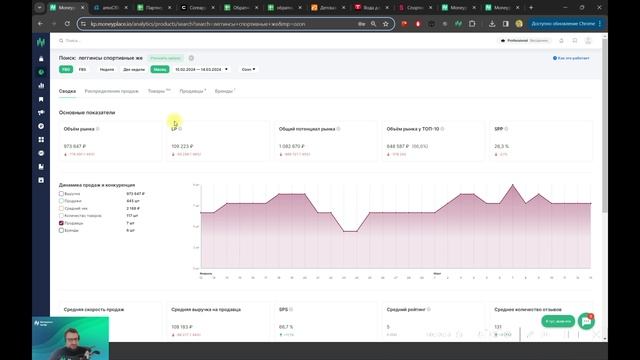This screenshot has height=360, width=640.
Task: Click the info icon next to SPS
Action: [291, 309]
